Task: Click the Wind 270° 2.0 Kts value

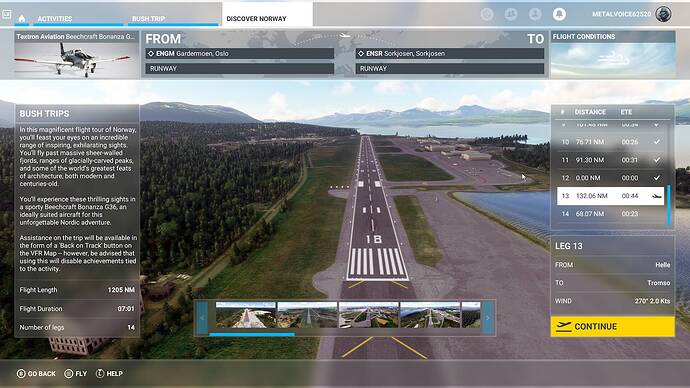Action: pos(652,301)
